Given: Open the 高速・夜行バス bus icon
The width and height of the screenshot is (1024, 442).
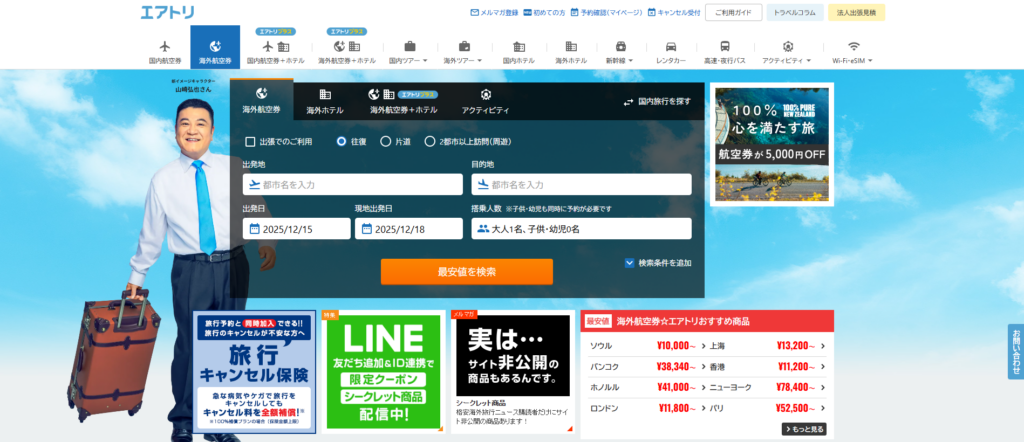Looking at the screenshot, I should pos(724,46).
